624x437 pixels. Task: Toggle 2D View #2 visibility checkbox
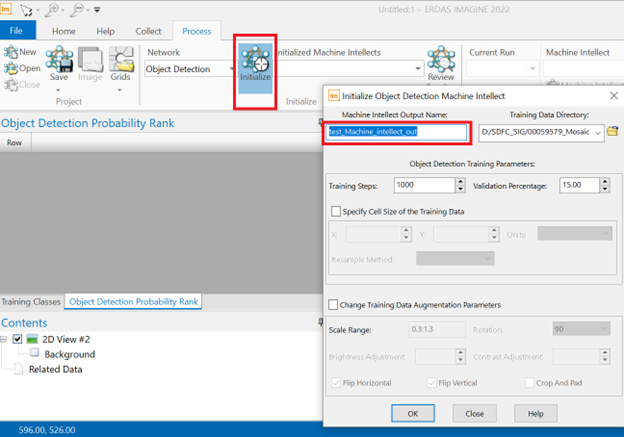tap(18, 339)
